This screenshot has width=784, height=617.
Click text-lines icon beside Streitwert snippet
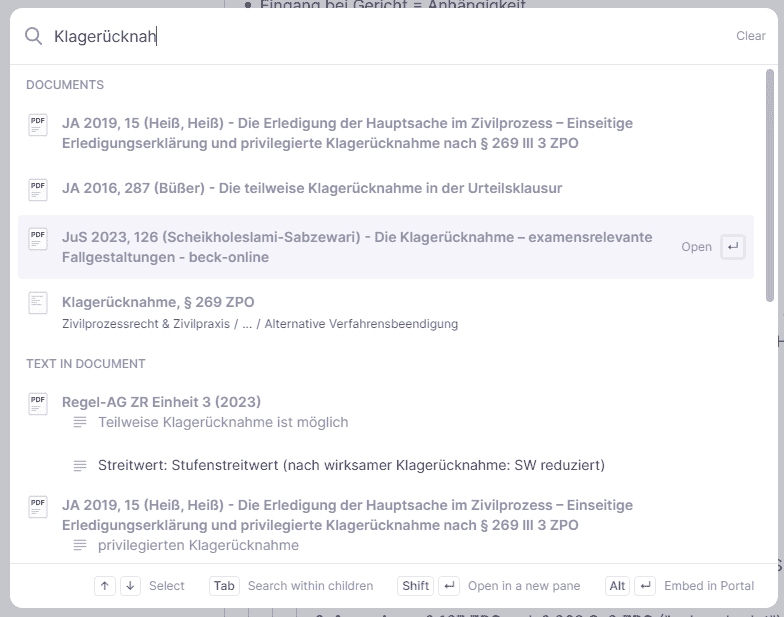pos(80,466)
